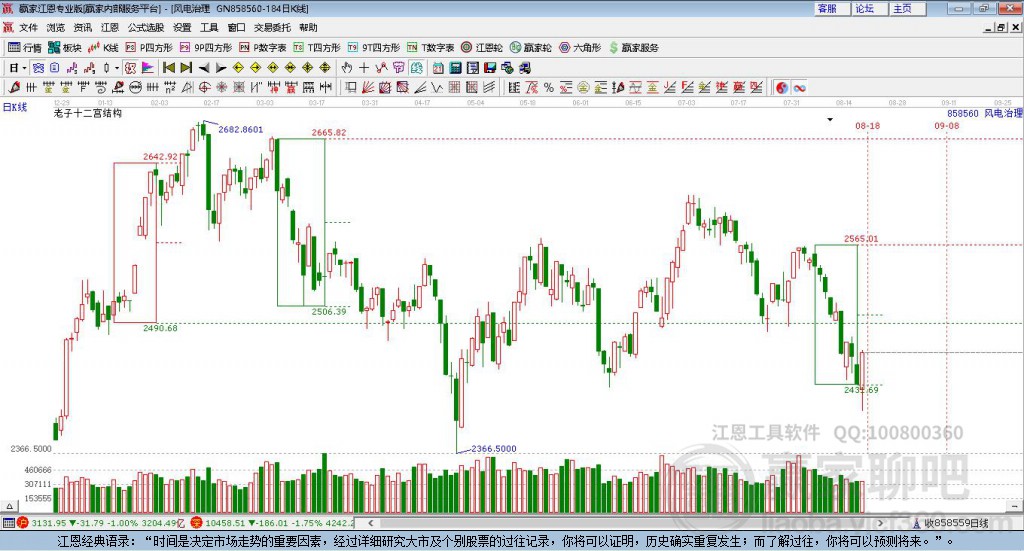
Task: Open 赢家轮 winner wheel tool
Action: click(531, 48)
